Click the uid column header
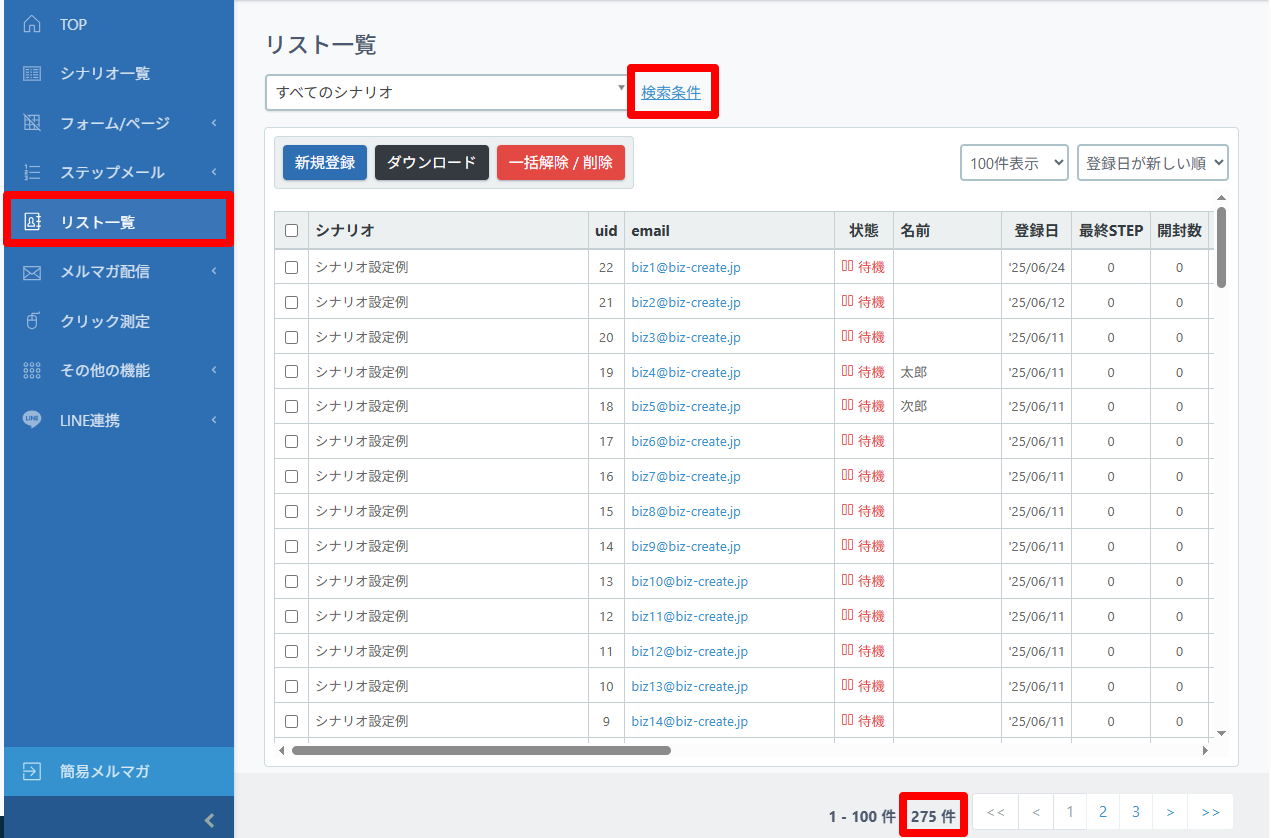The image size is (1271, 838). (606, 230)
